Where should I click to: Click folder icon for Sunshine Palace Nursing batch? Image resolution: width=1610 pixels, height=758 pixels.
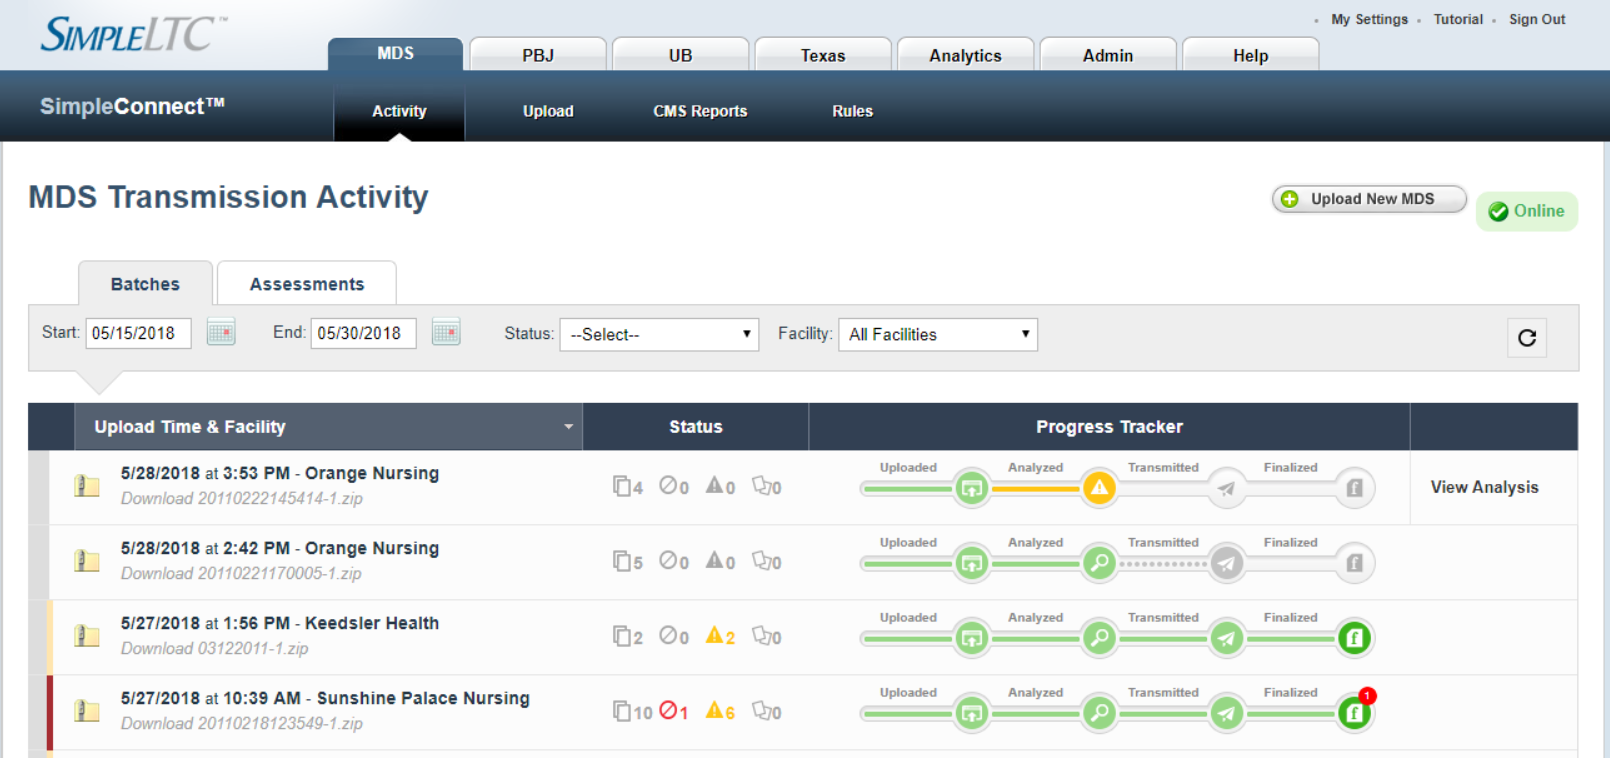tap(87, 711)
